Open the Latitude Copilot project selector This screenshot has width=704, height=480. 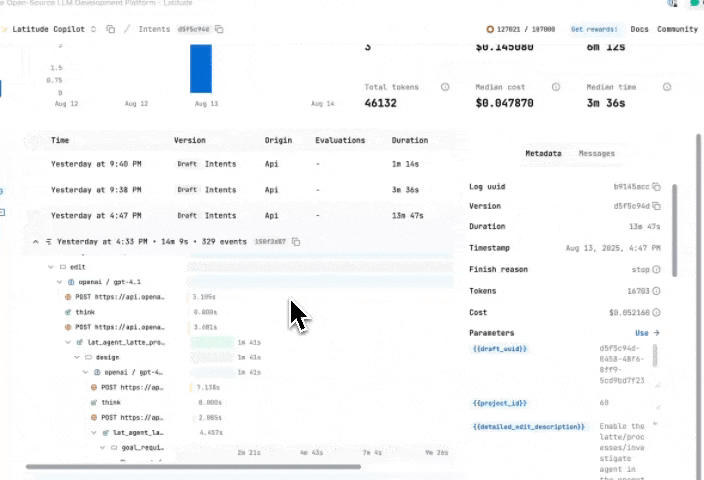55,29
